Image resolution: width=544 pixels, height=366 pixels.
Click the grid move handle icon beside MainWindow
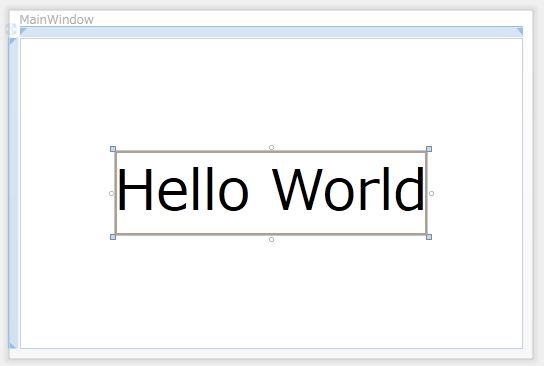[x=11, y=29]
